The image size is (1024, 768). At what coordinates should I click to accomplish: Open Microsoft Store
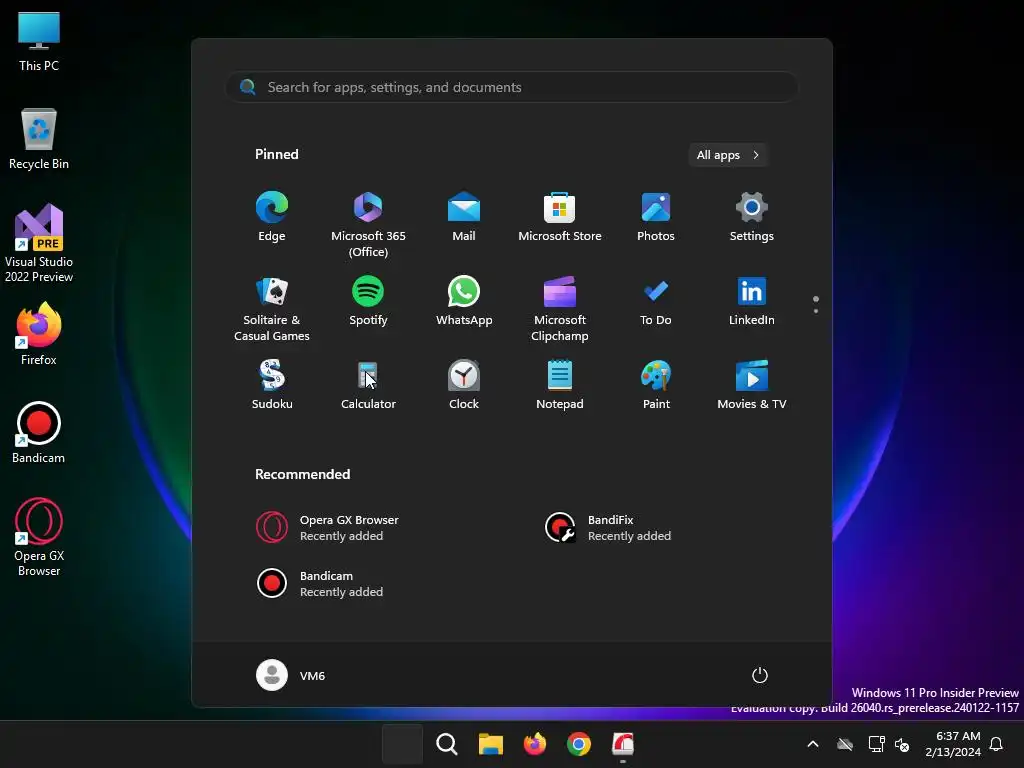pyautogui.click(x=560, y=217)
